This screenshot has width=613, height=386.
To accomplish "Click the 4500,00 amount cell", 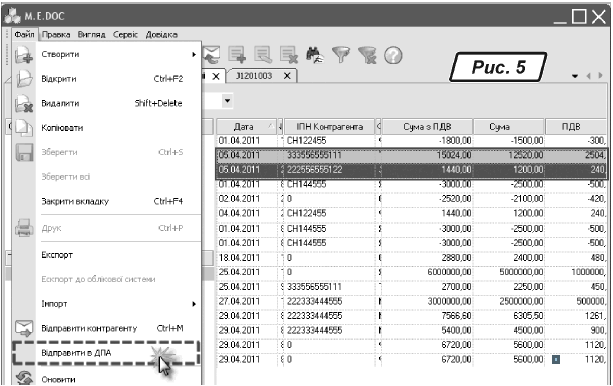I will point(509,330).
